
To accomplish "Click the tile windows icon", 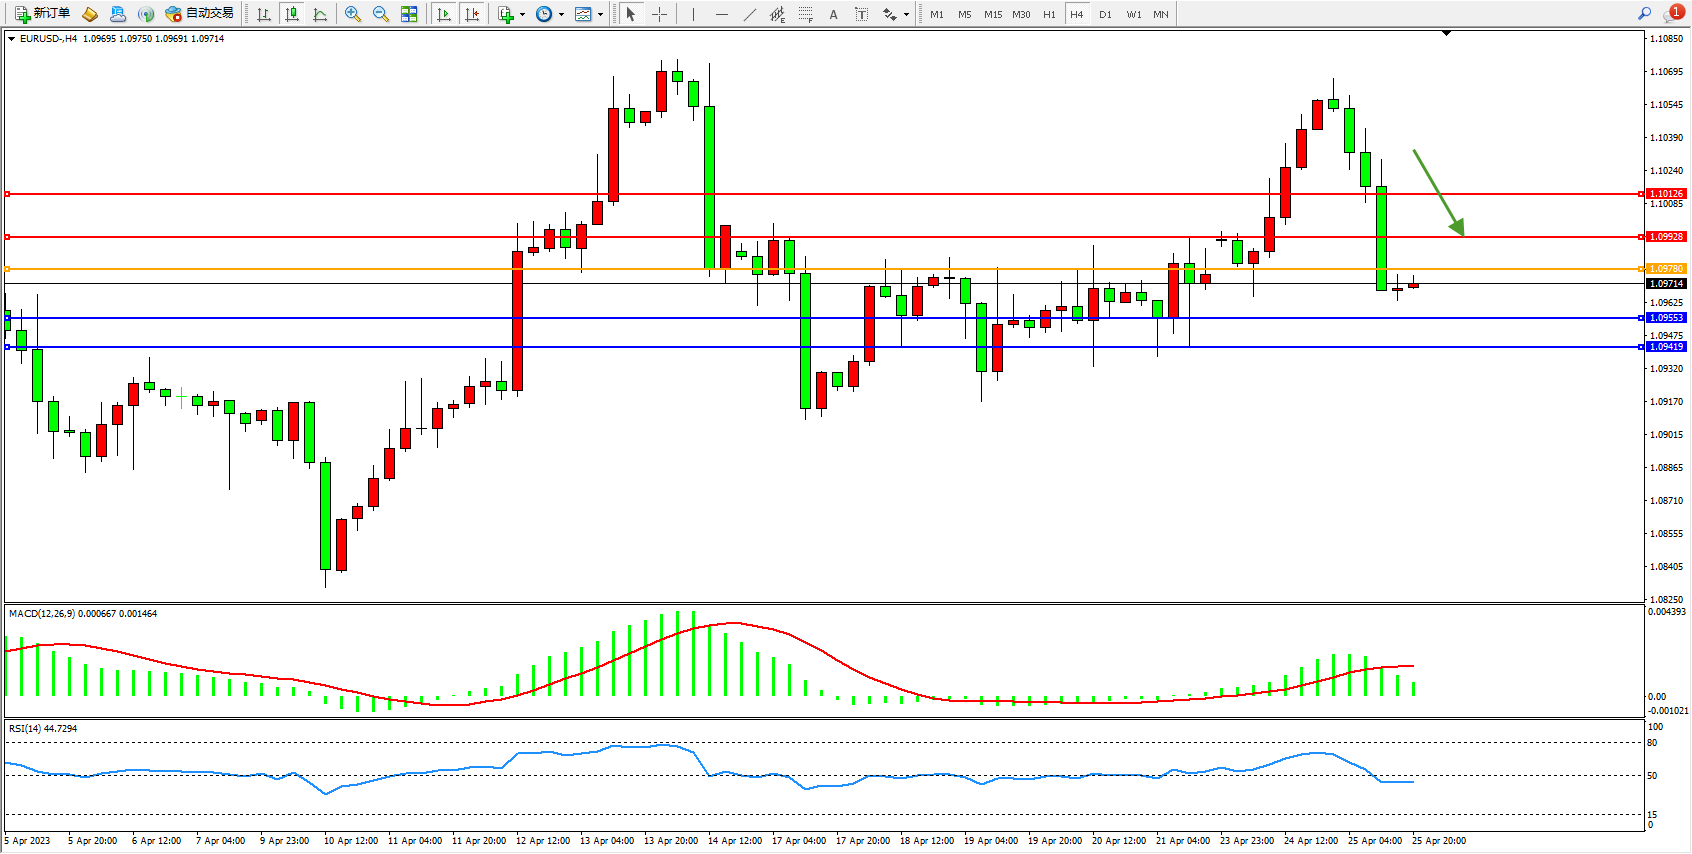I will coord(409,14).
